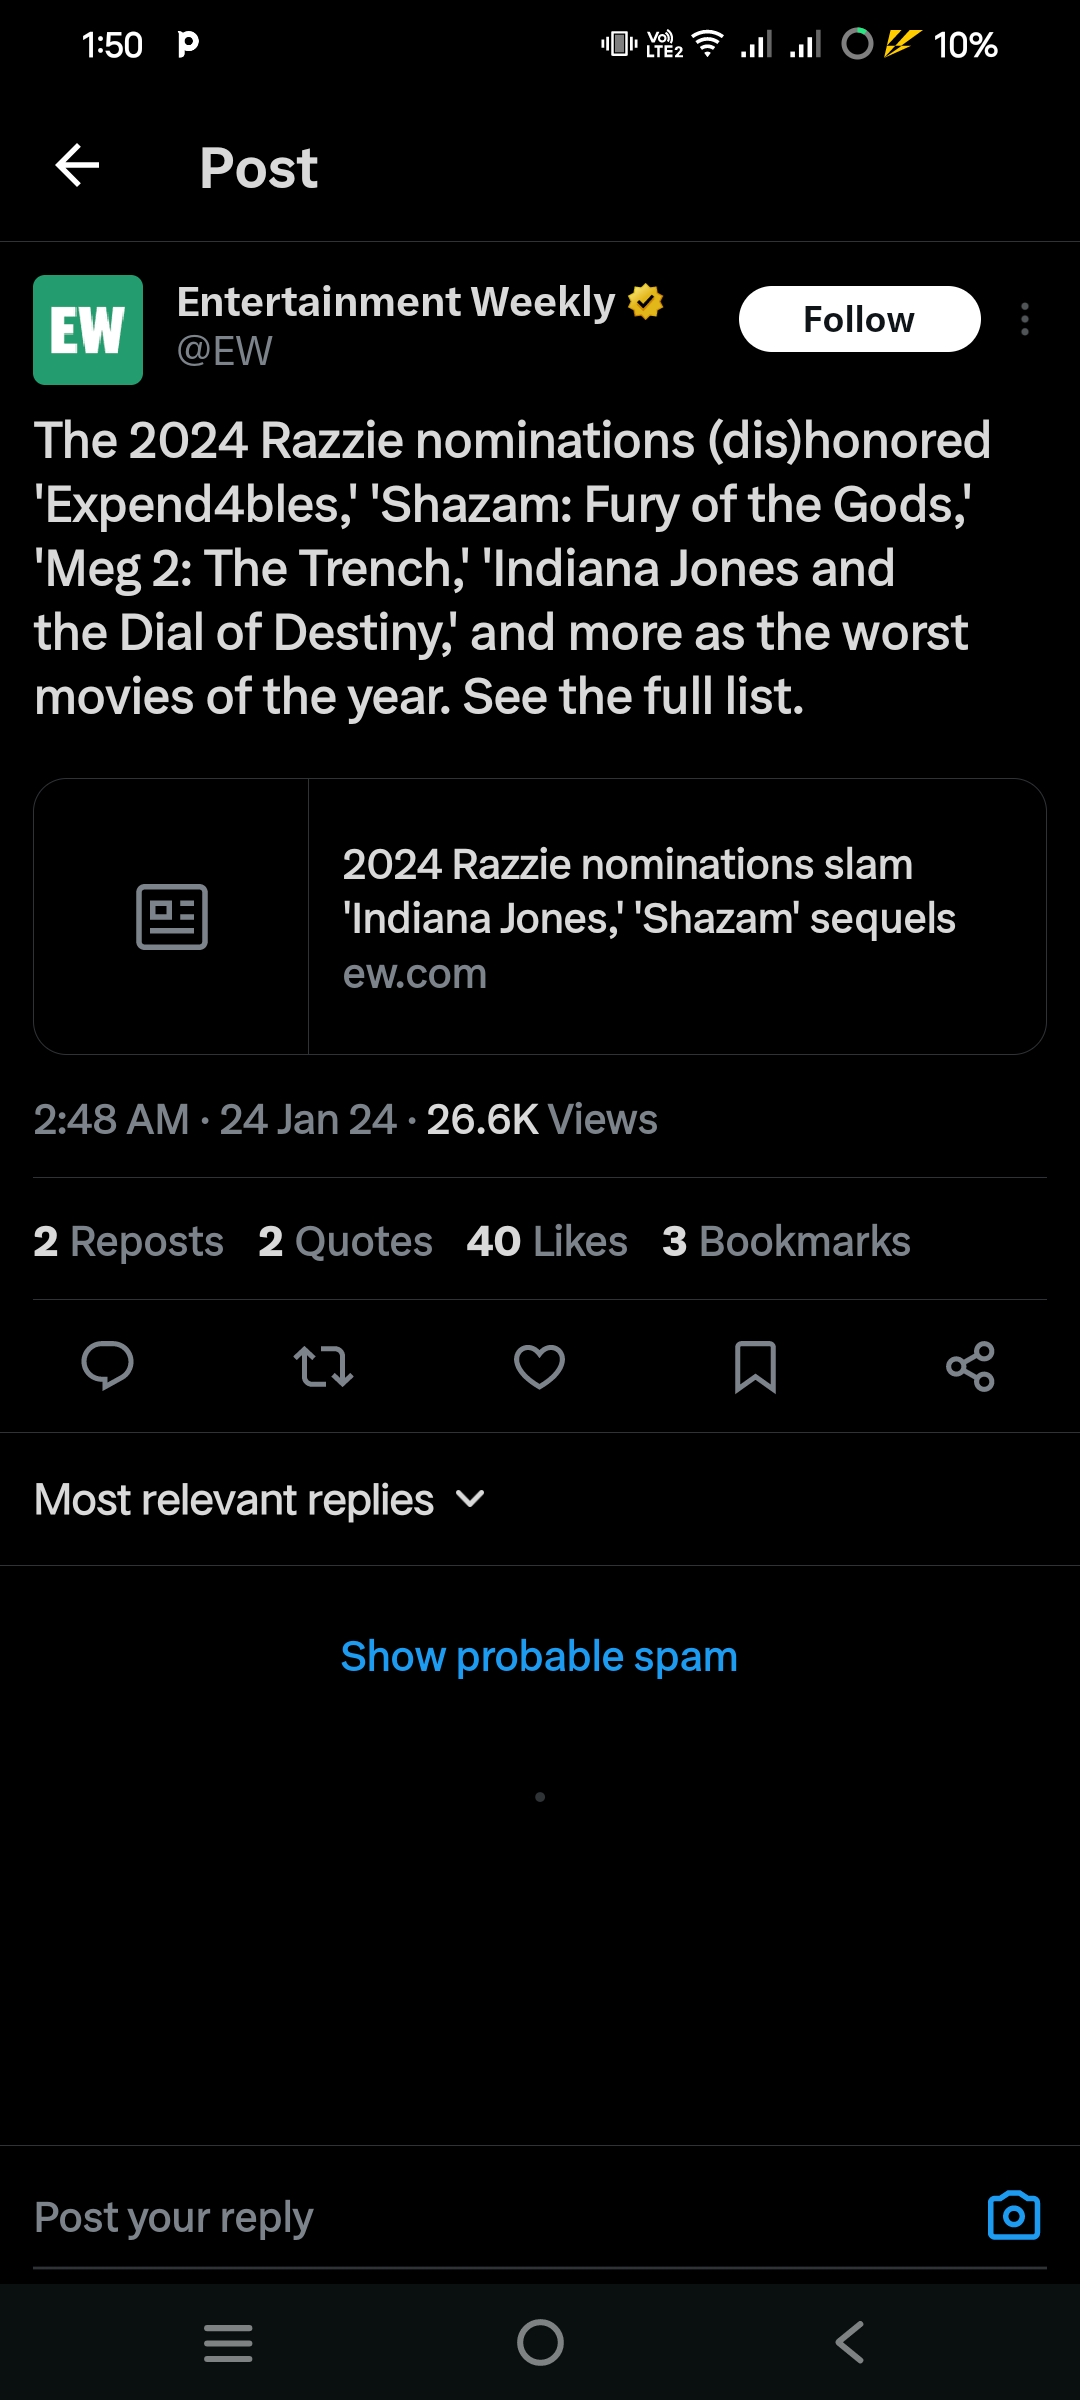Tap the share icon

[x=970, y=1366]
